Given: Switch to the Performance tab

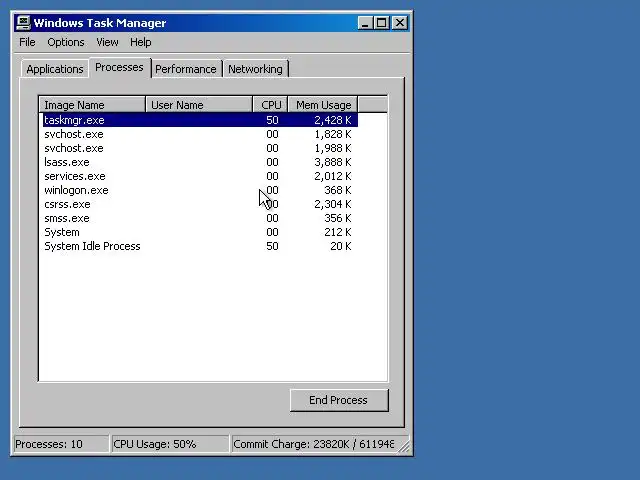Looking at the screenshot, I should [186, 69].
